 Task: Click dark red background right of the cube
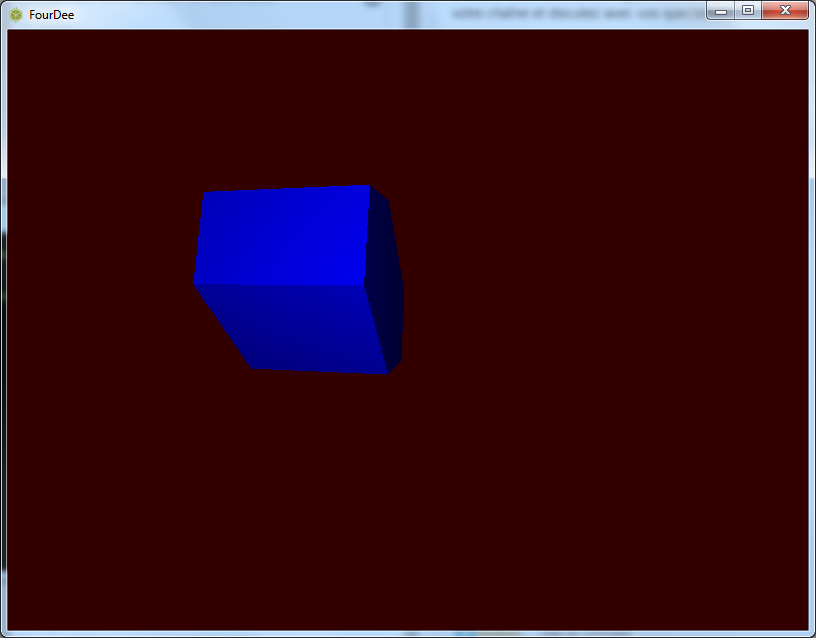[600, 300]
